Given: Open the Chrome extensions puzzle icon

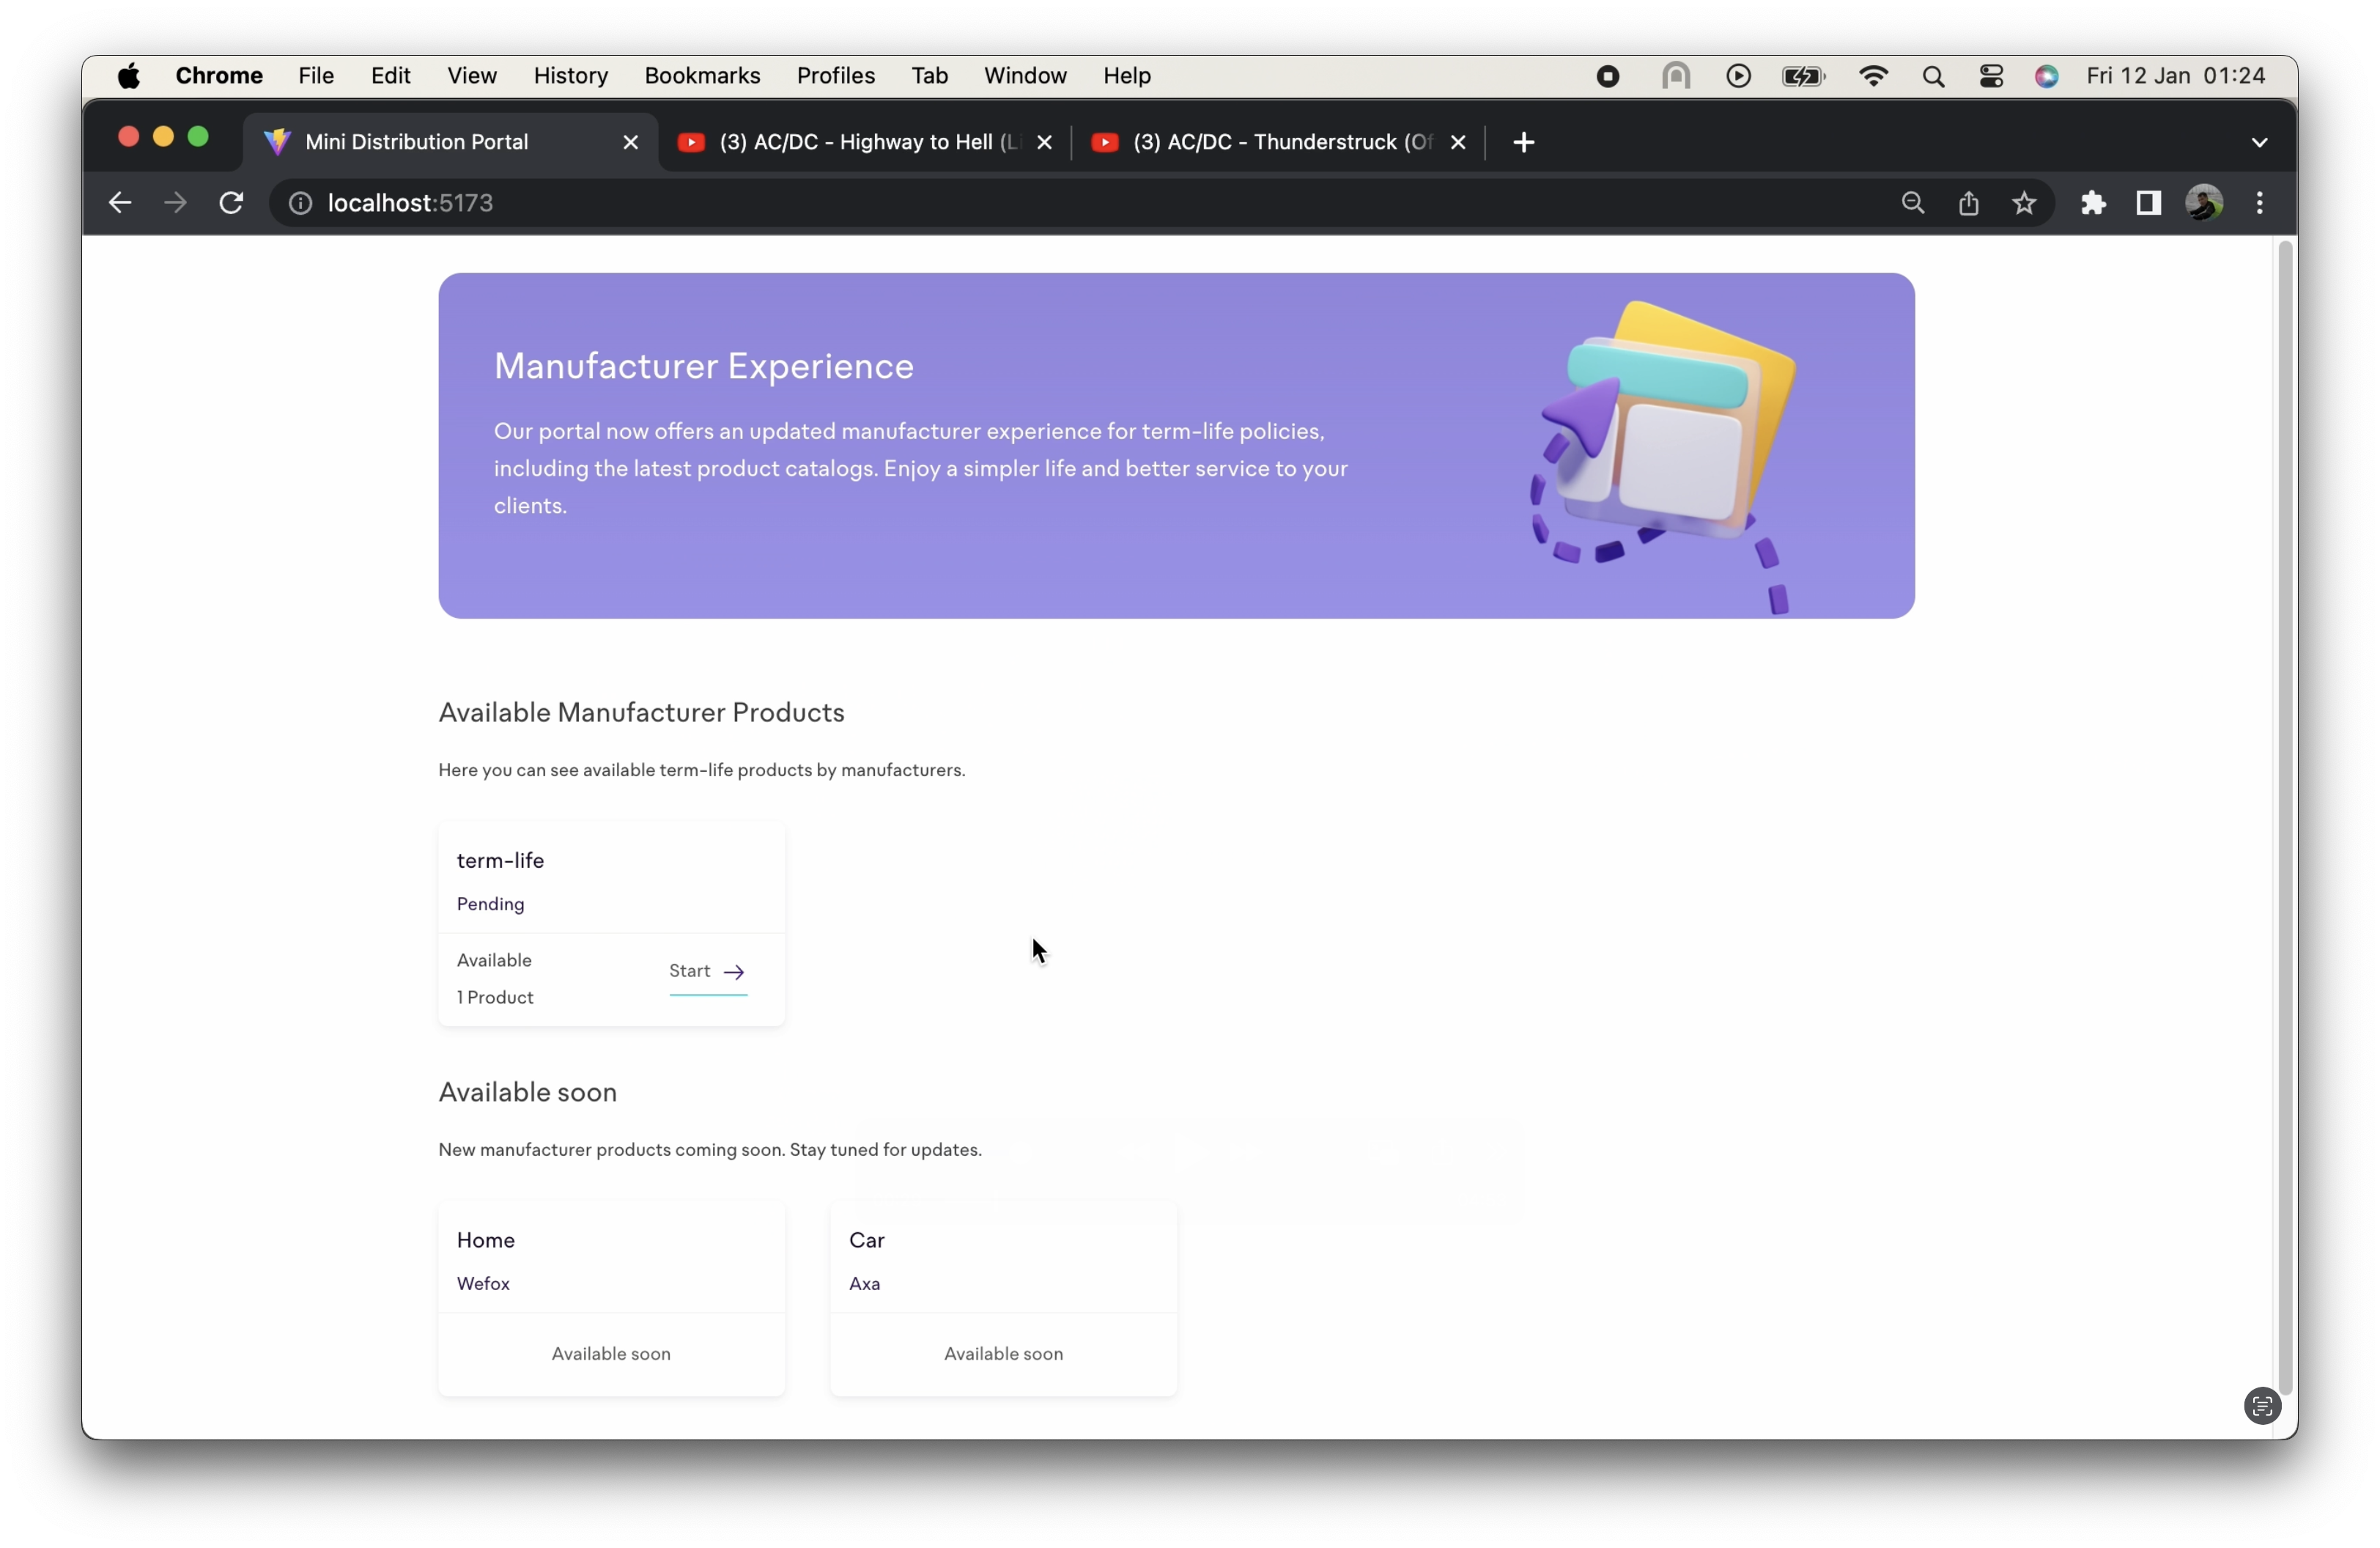Looking at the screenshot, I should coord(2093,203).
